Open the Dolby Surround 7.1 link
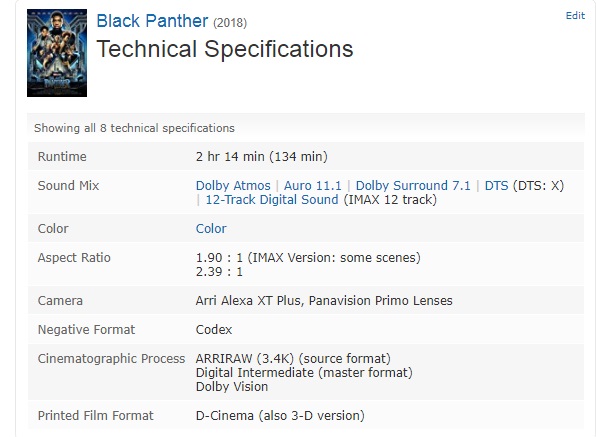Image resolution: width=596 pixels, height=437 pixels. [413, 185]
